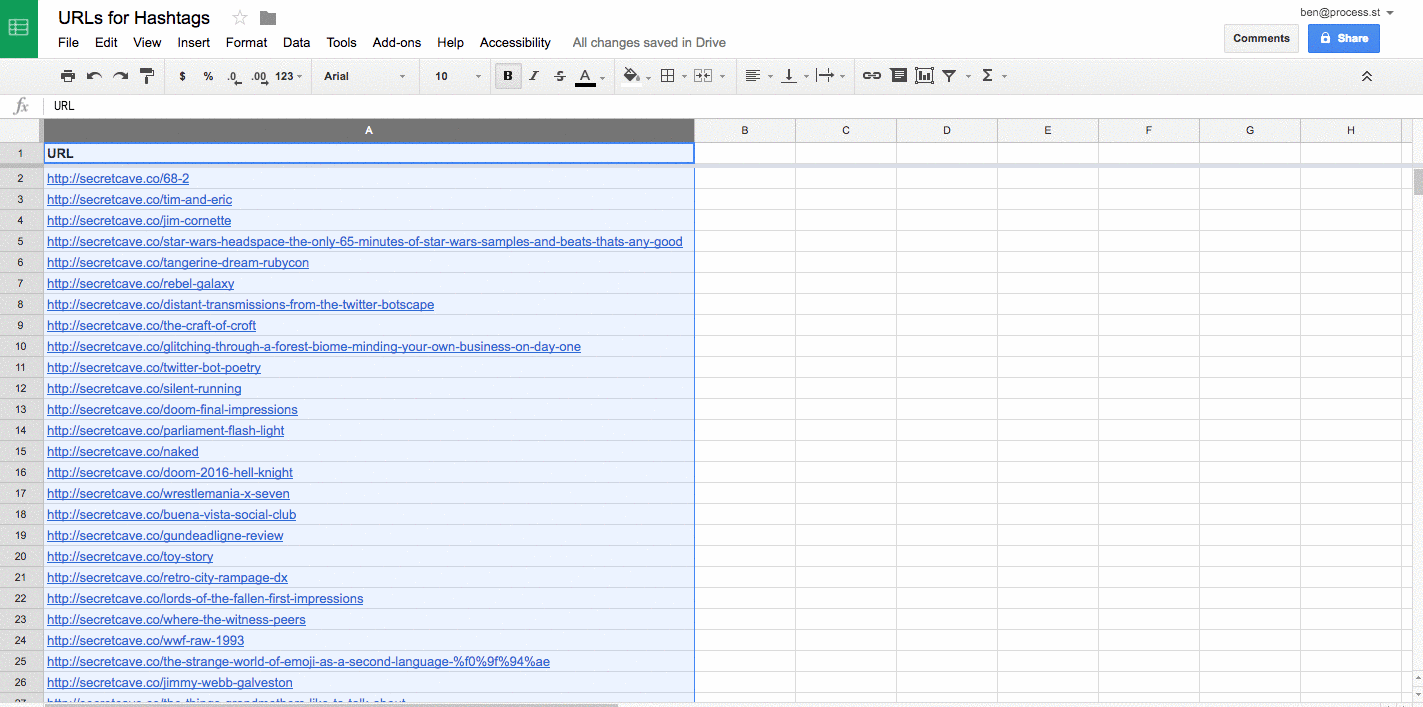Open the Accessibility menu

click(515, 43)
